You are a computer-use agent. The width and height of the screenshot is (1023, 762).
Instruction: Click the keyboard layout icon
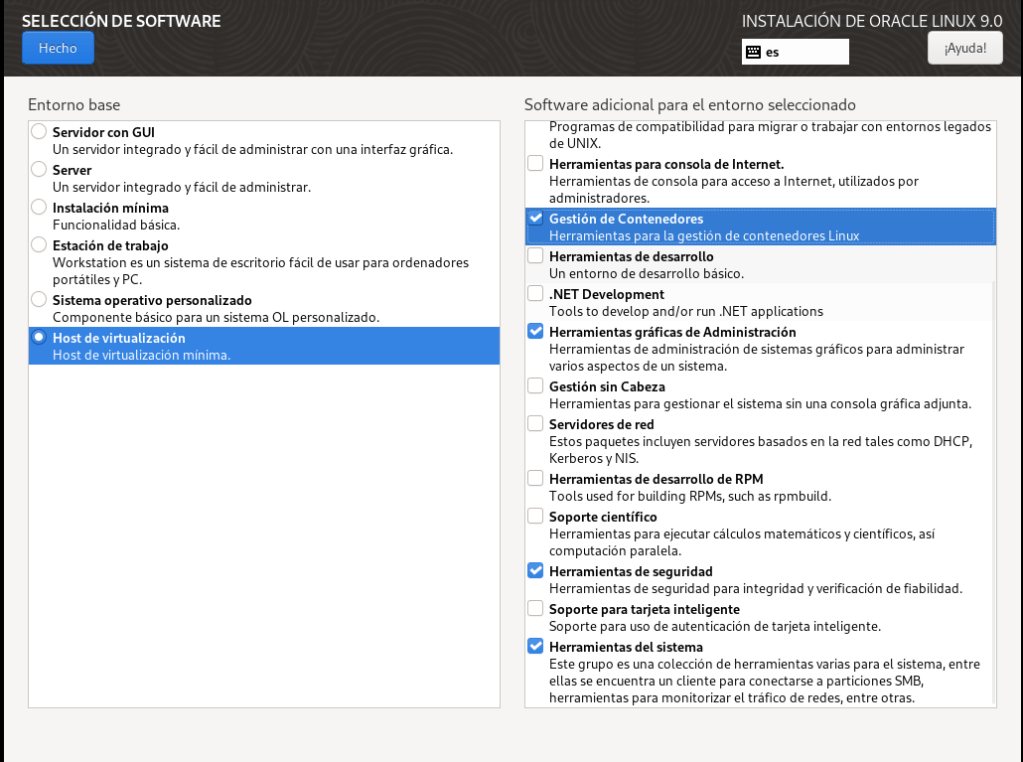click(x=754, y=52)
